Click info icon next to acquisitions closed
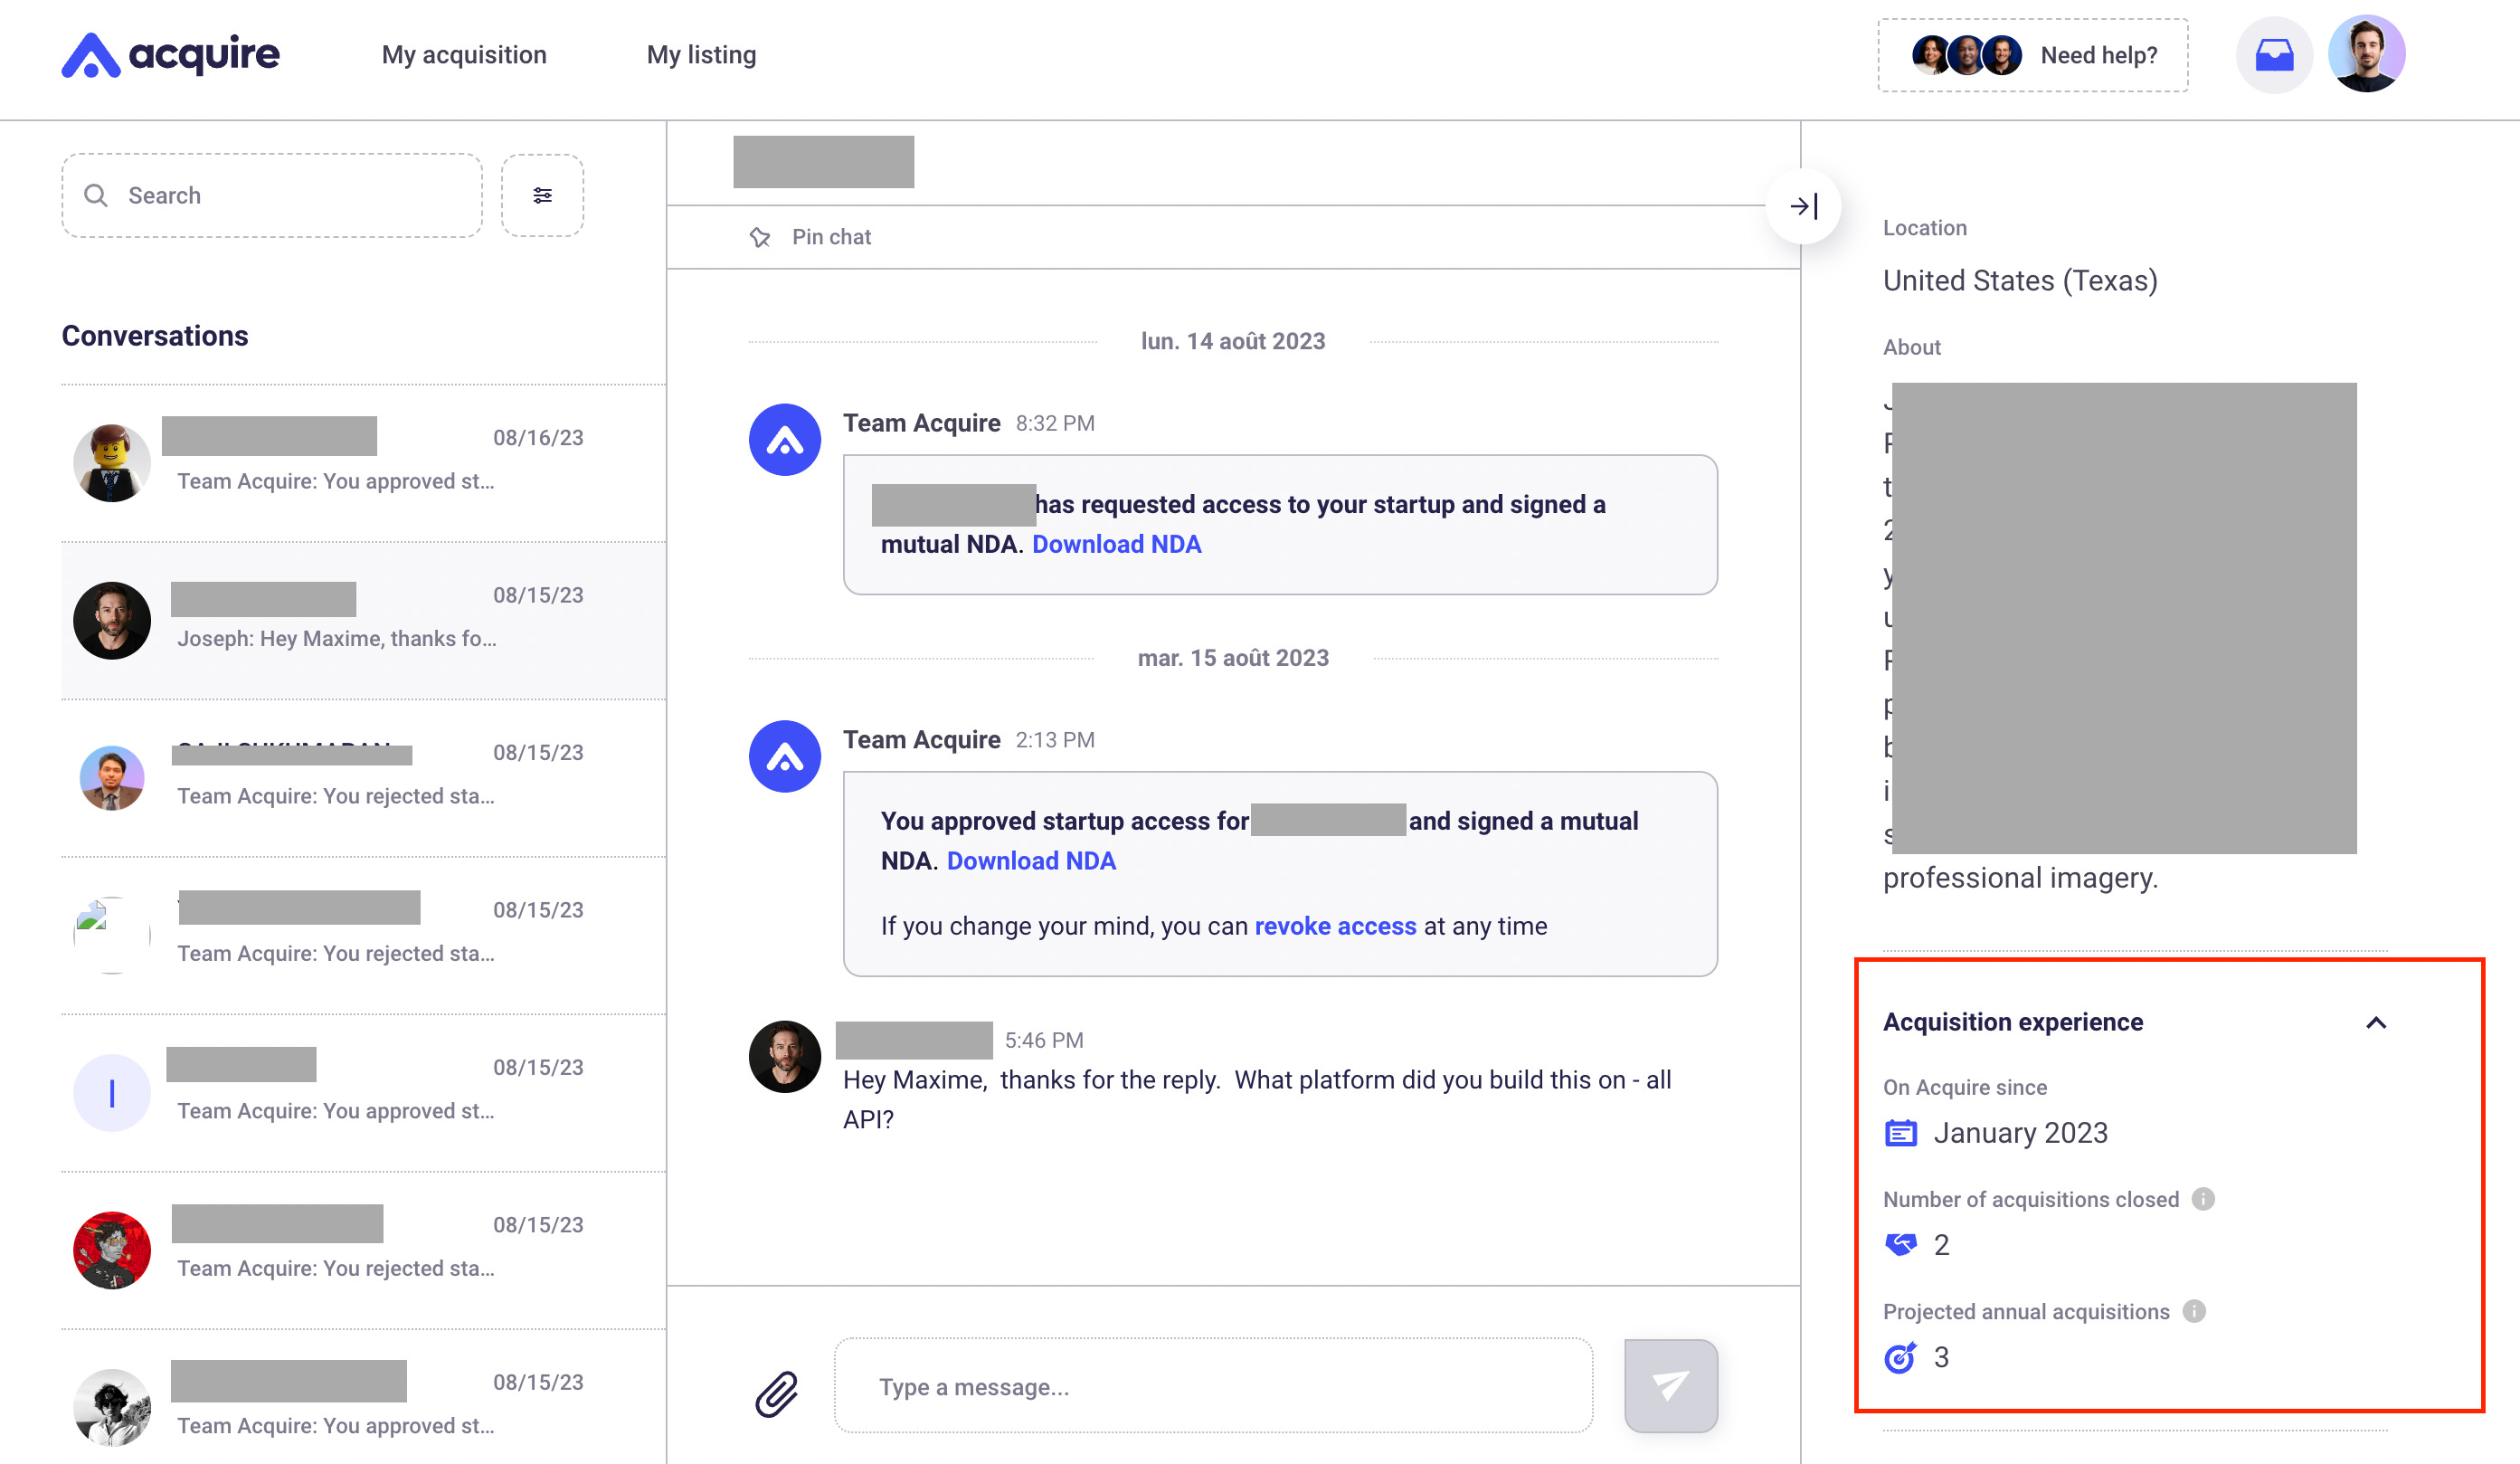Screen dimensions: 2520x1464 2203,1199
